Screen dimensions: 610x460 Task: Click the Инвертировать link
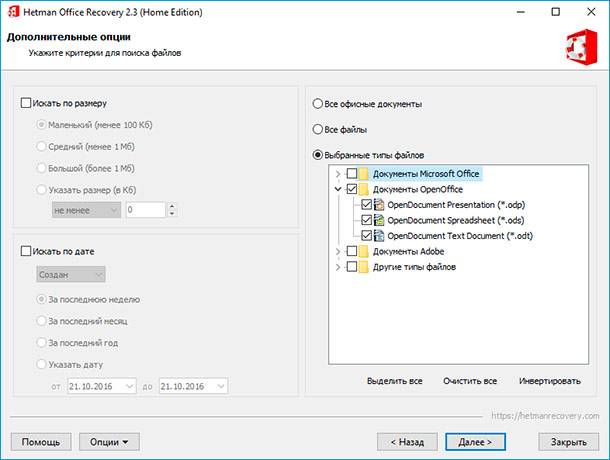coord(550,381)
